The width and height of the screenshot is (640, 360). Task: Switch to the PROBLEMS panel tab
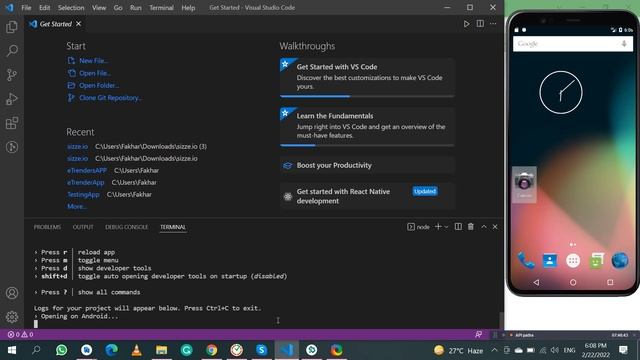coord(47,227)
